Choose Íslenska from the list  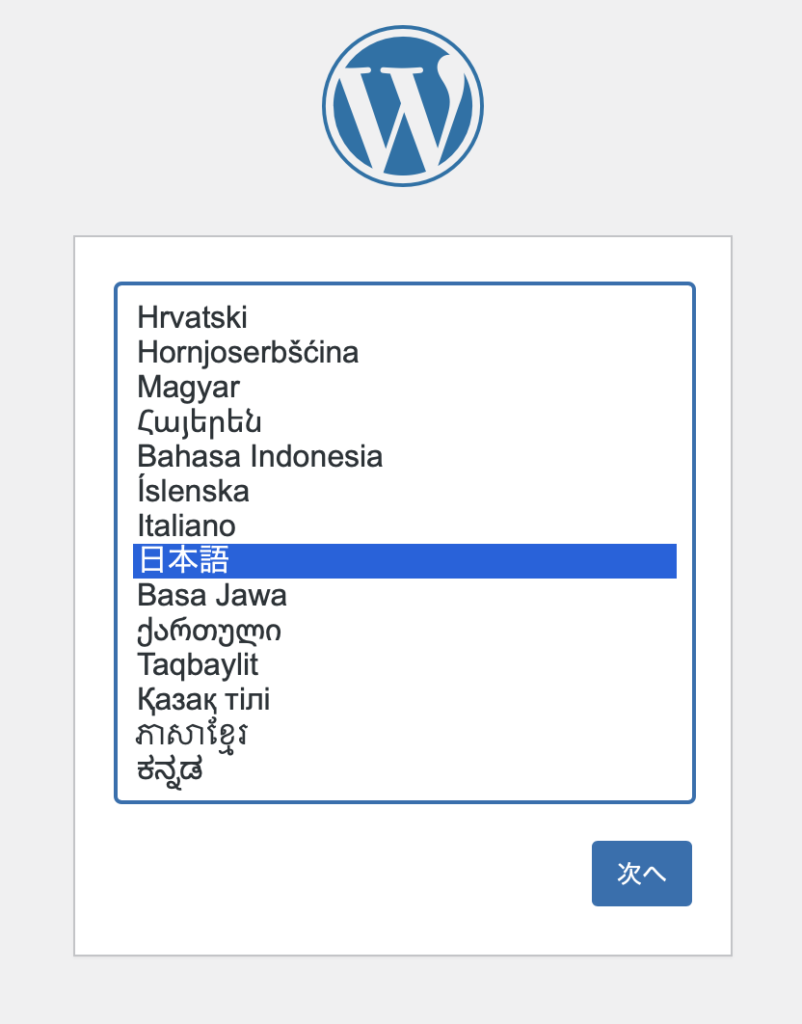click(x=194, y=491)
